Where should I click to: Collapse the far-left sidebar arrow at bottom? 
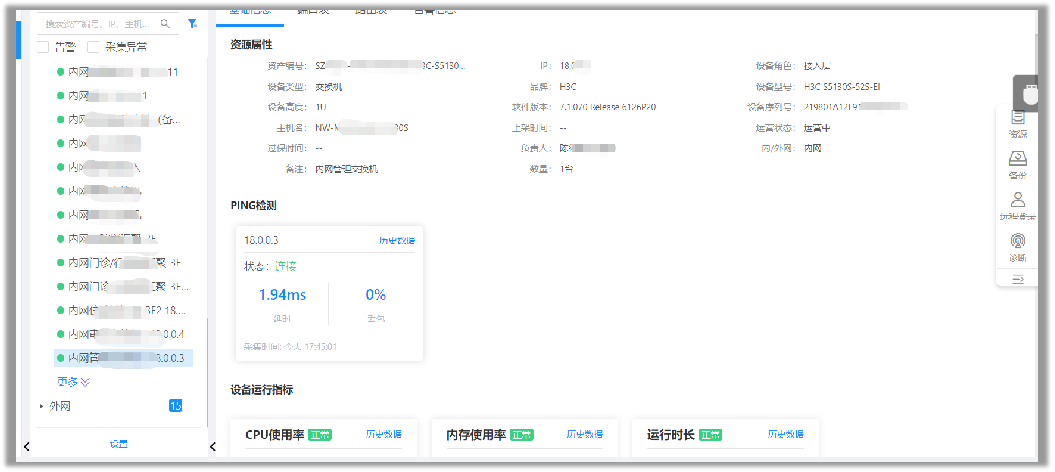pos(27,446)
